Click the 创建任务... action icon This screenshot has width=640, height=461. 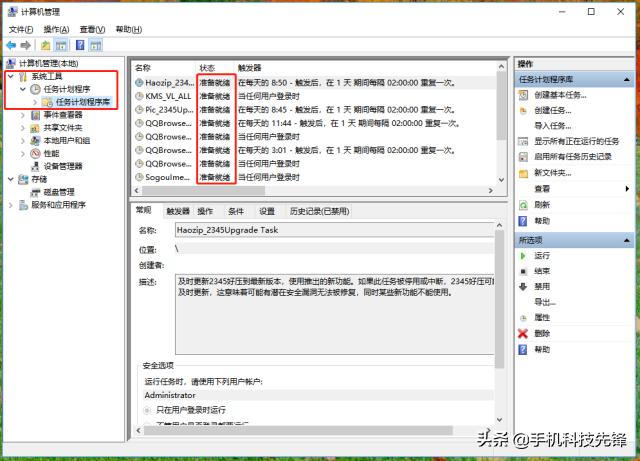click(x=523, y=111)
